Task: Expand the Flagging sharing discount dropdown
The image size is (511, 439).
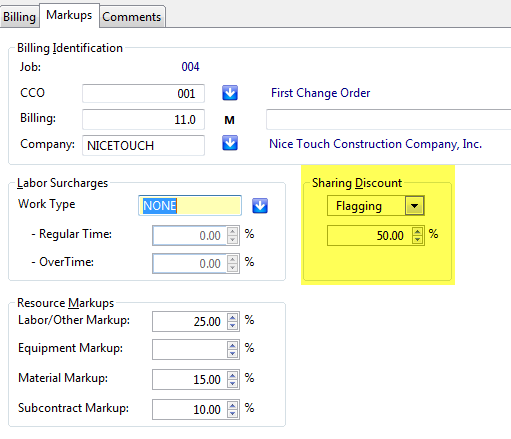Action: (414, 206)
